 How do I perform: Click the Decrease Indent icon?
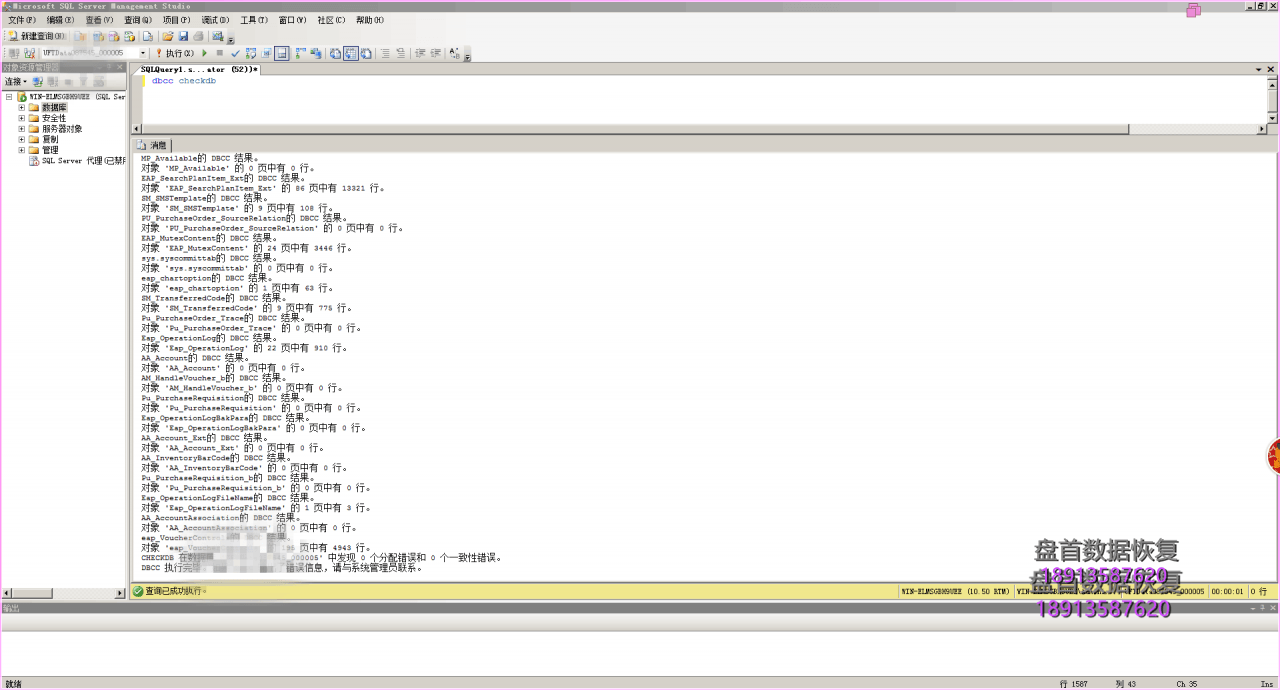click(x=420, y=53)
